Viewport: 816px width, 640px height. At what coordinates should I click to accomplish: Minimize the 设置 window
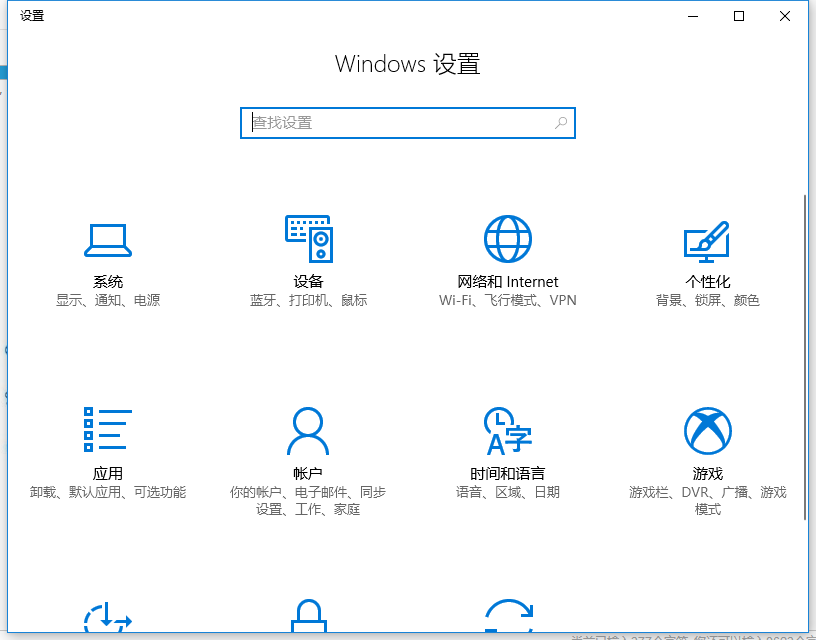[691, 16]
